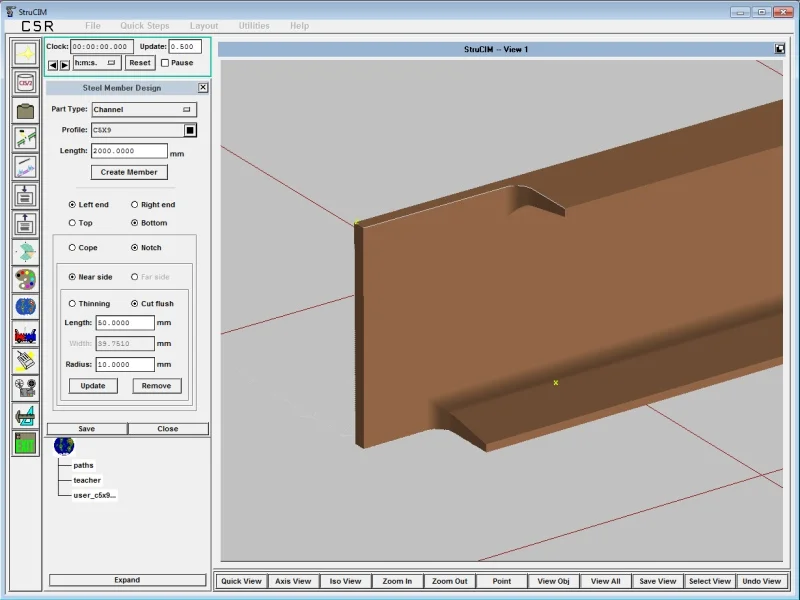The width and height of the screenshot is (800, 600).
Task: Click the View Obj button
Action: [554, 581]
